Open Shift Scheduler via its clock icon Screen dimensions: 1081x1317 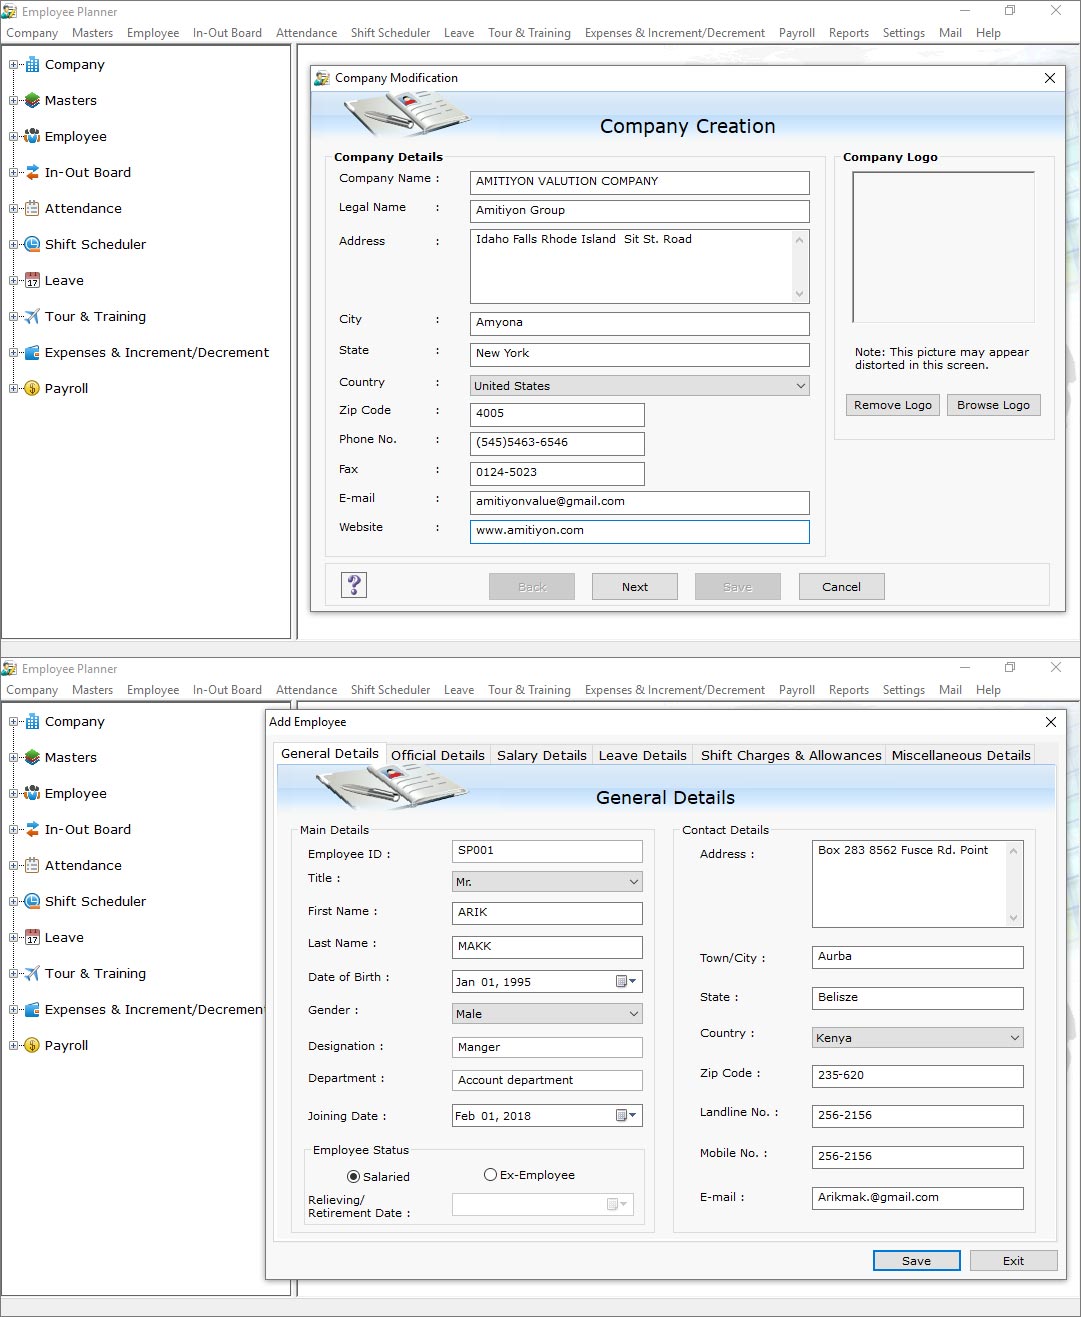coord(31,244)
